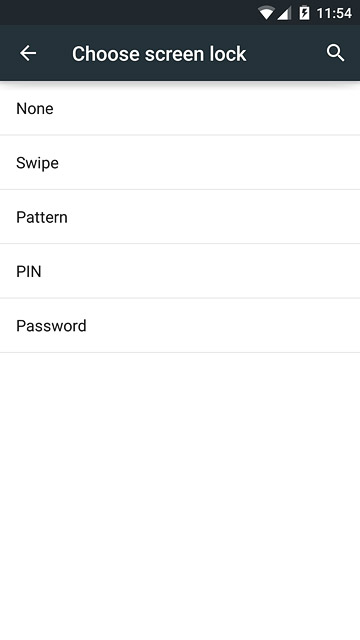Tap the Wi-Fi status icon
The height and width of the screenshot is (640, 360).
point(266,13)
